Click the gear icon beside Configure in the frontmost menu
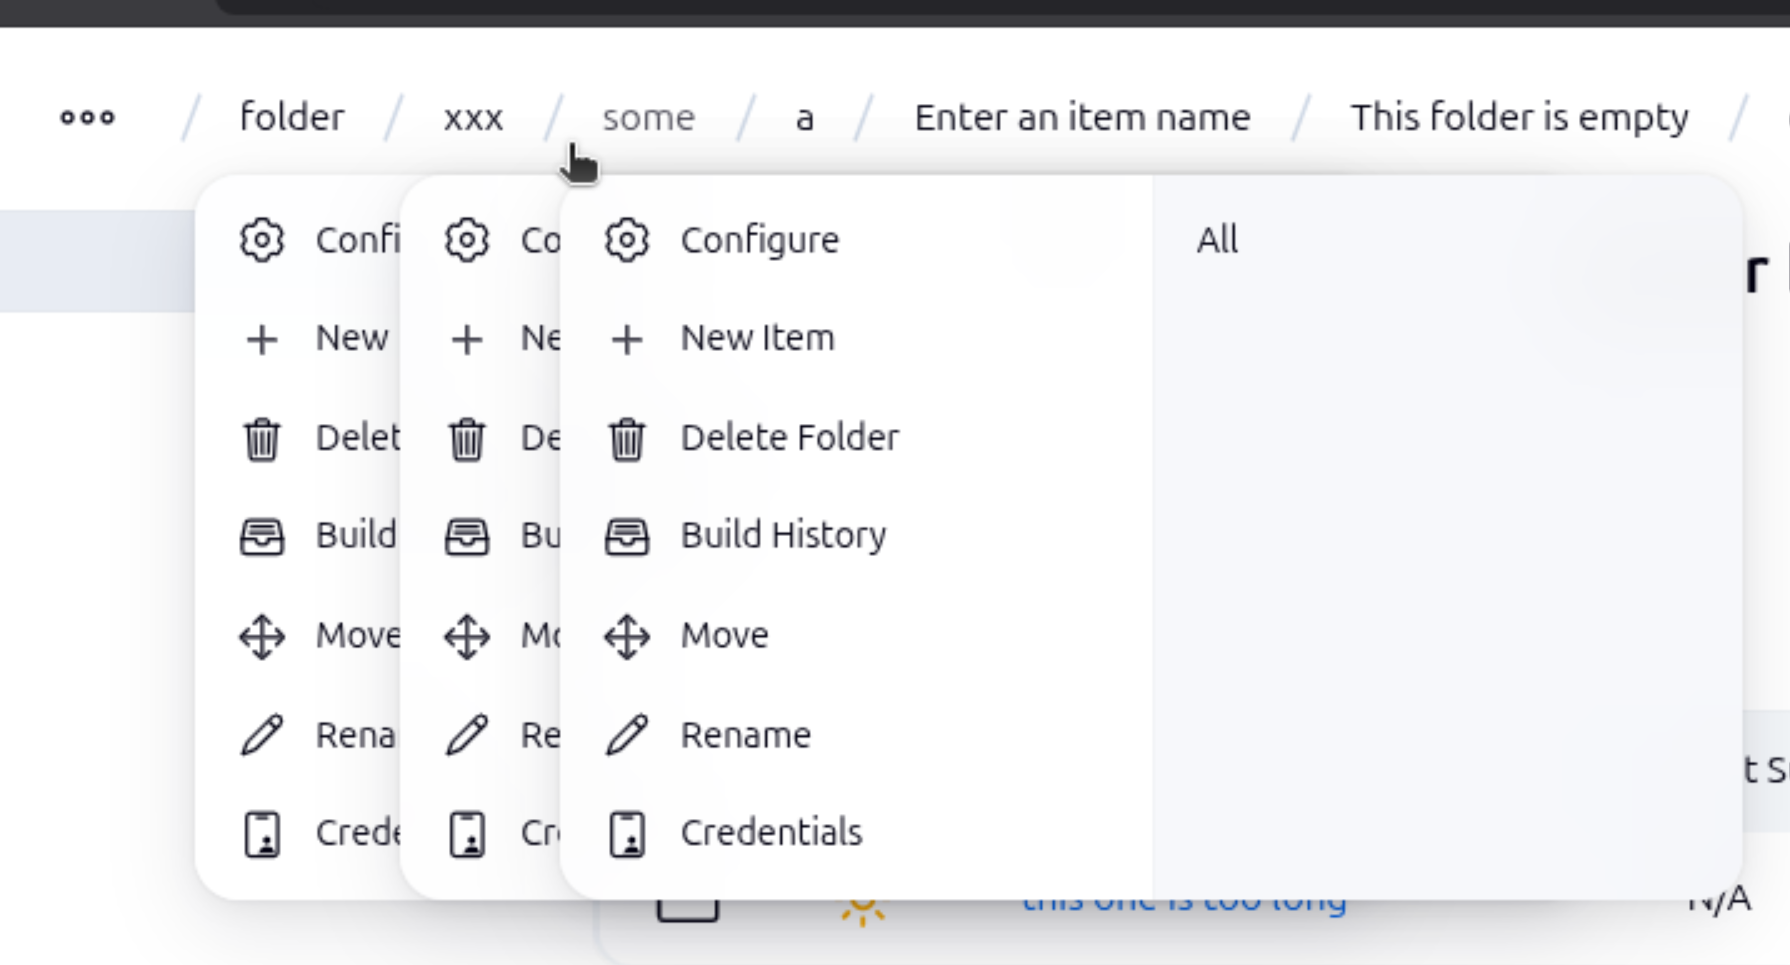 click(x=627, y=240)
